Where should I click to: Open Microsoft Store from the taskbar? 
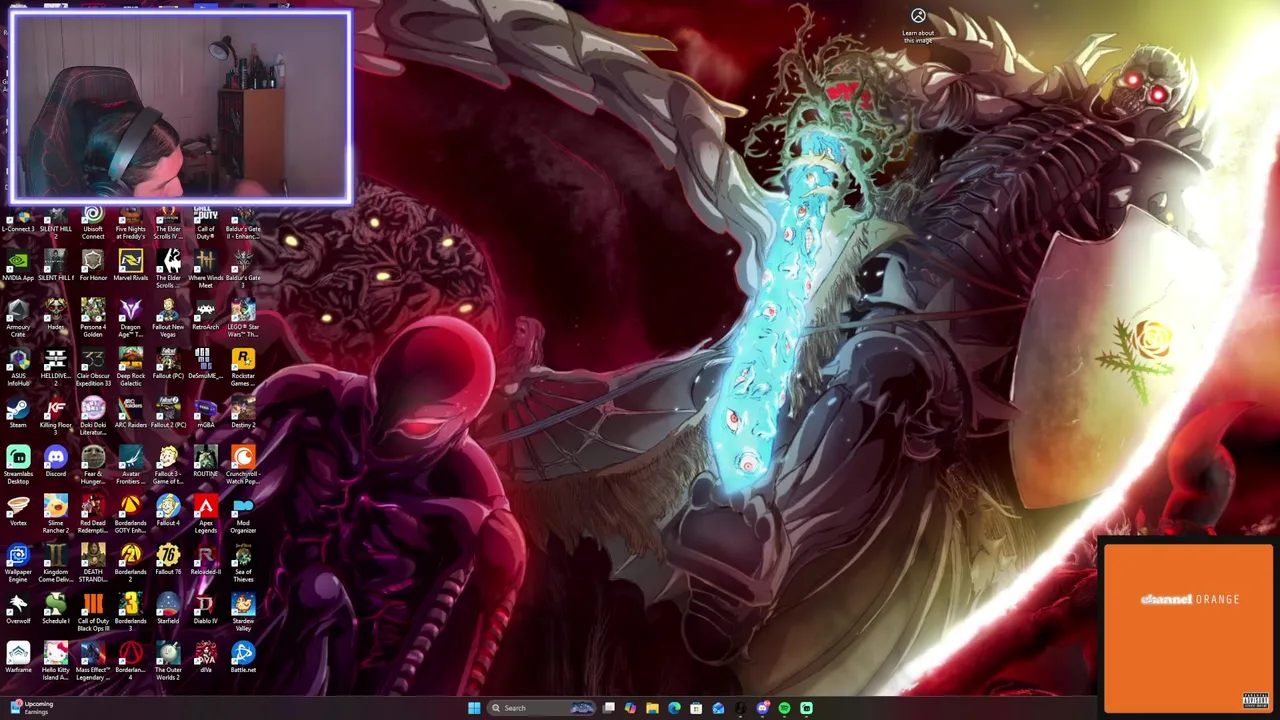[x=696, y=708]
